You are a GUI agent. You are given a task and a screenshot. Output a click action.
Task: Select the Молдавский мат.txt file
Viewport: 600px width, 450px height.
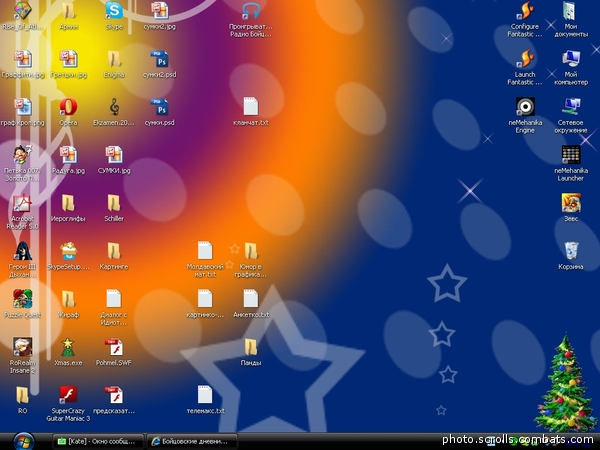coord(205,251)
